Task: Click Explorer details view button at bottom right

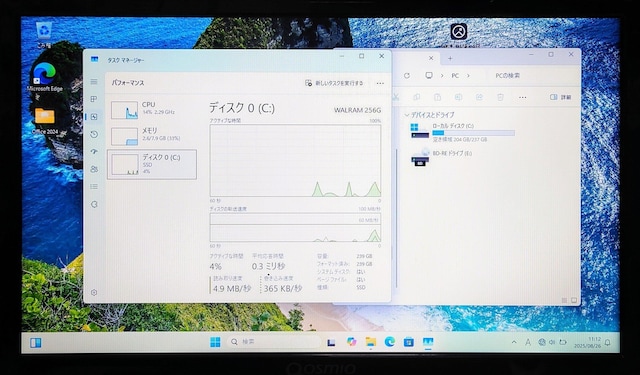Action: pyautogui.click(x=564, y=300)
